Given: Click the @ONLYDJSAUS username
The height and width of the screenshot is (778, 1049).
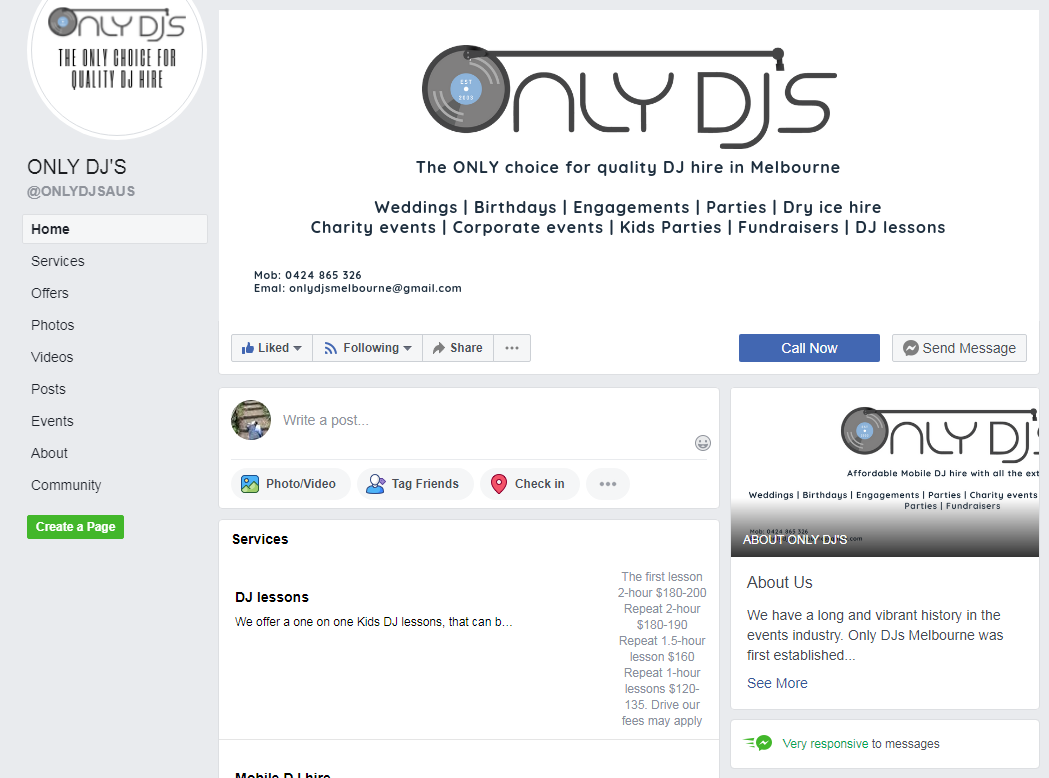Looking at the screenshot, I should (x=80, y=191).
